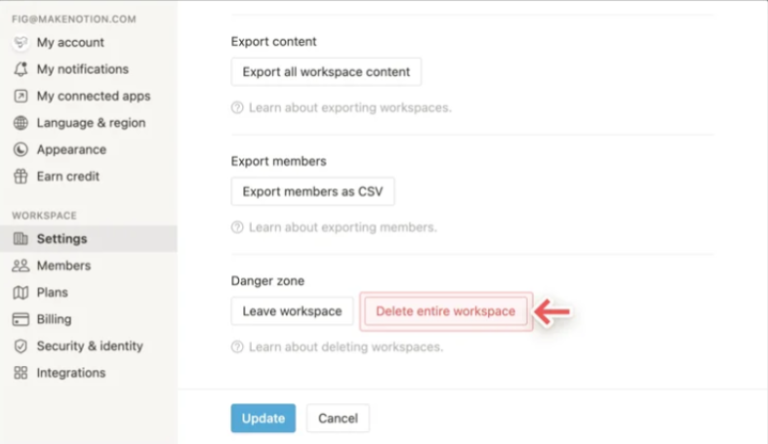Click Delete entire workspace button
Screen dimensions: 768x444
pyautogui.click(x=445, y=311)
